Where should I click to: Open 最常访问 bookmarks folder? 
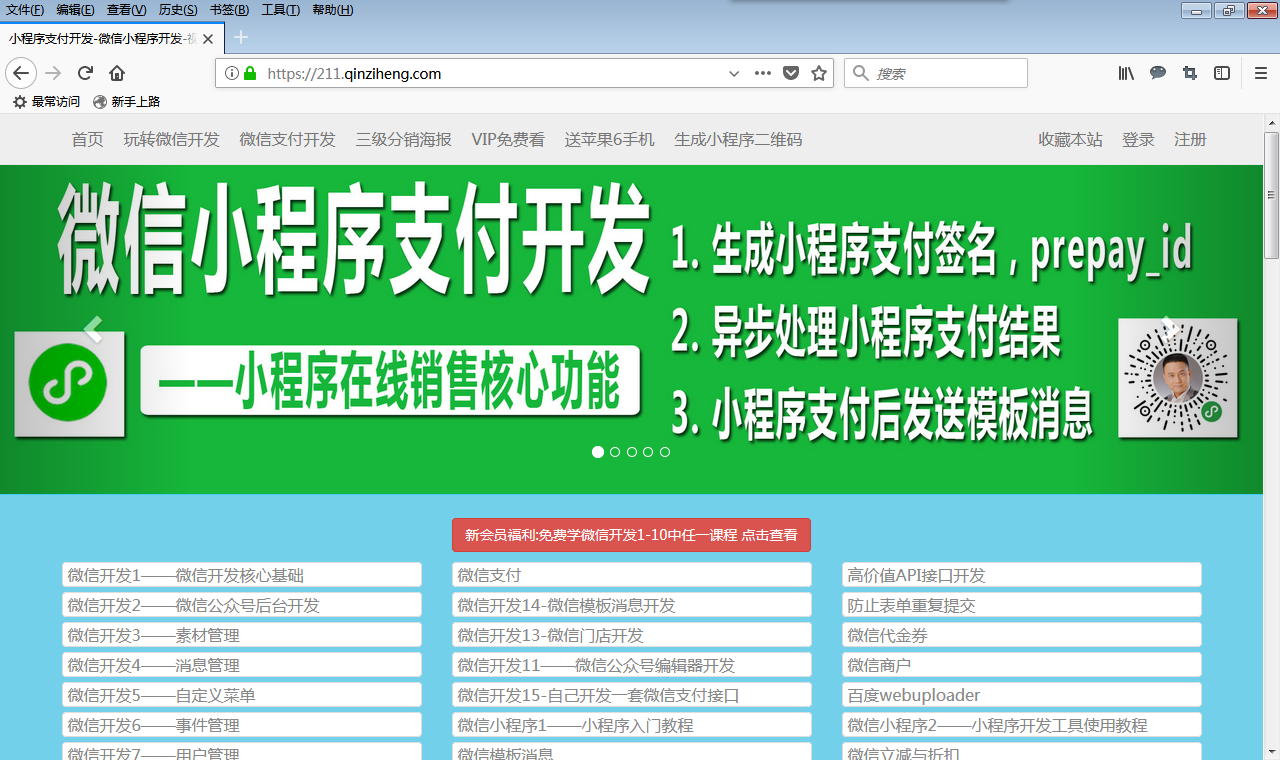coord(46,102)
